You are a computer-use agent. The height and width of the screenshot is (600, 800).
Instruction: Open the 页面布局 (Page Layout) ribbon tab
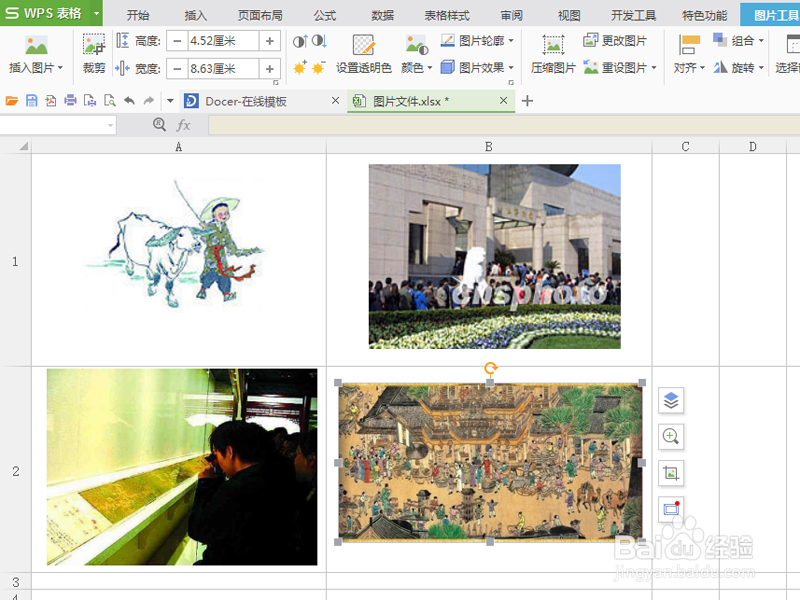click(260, 15)
